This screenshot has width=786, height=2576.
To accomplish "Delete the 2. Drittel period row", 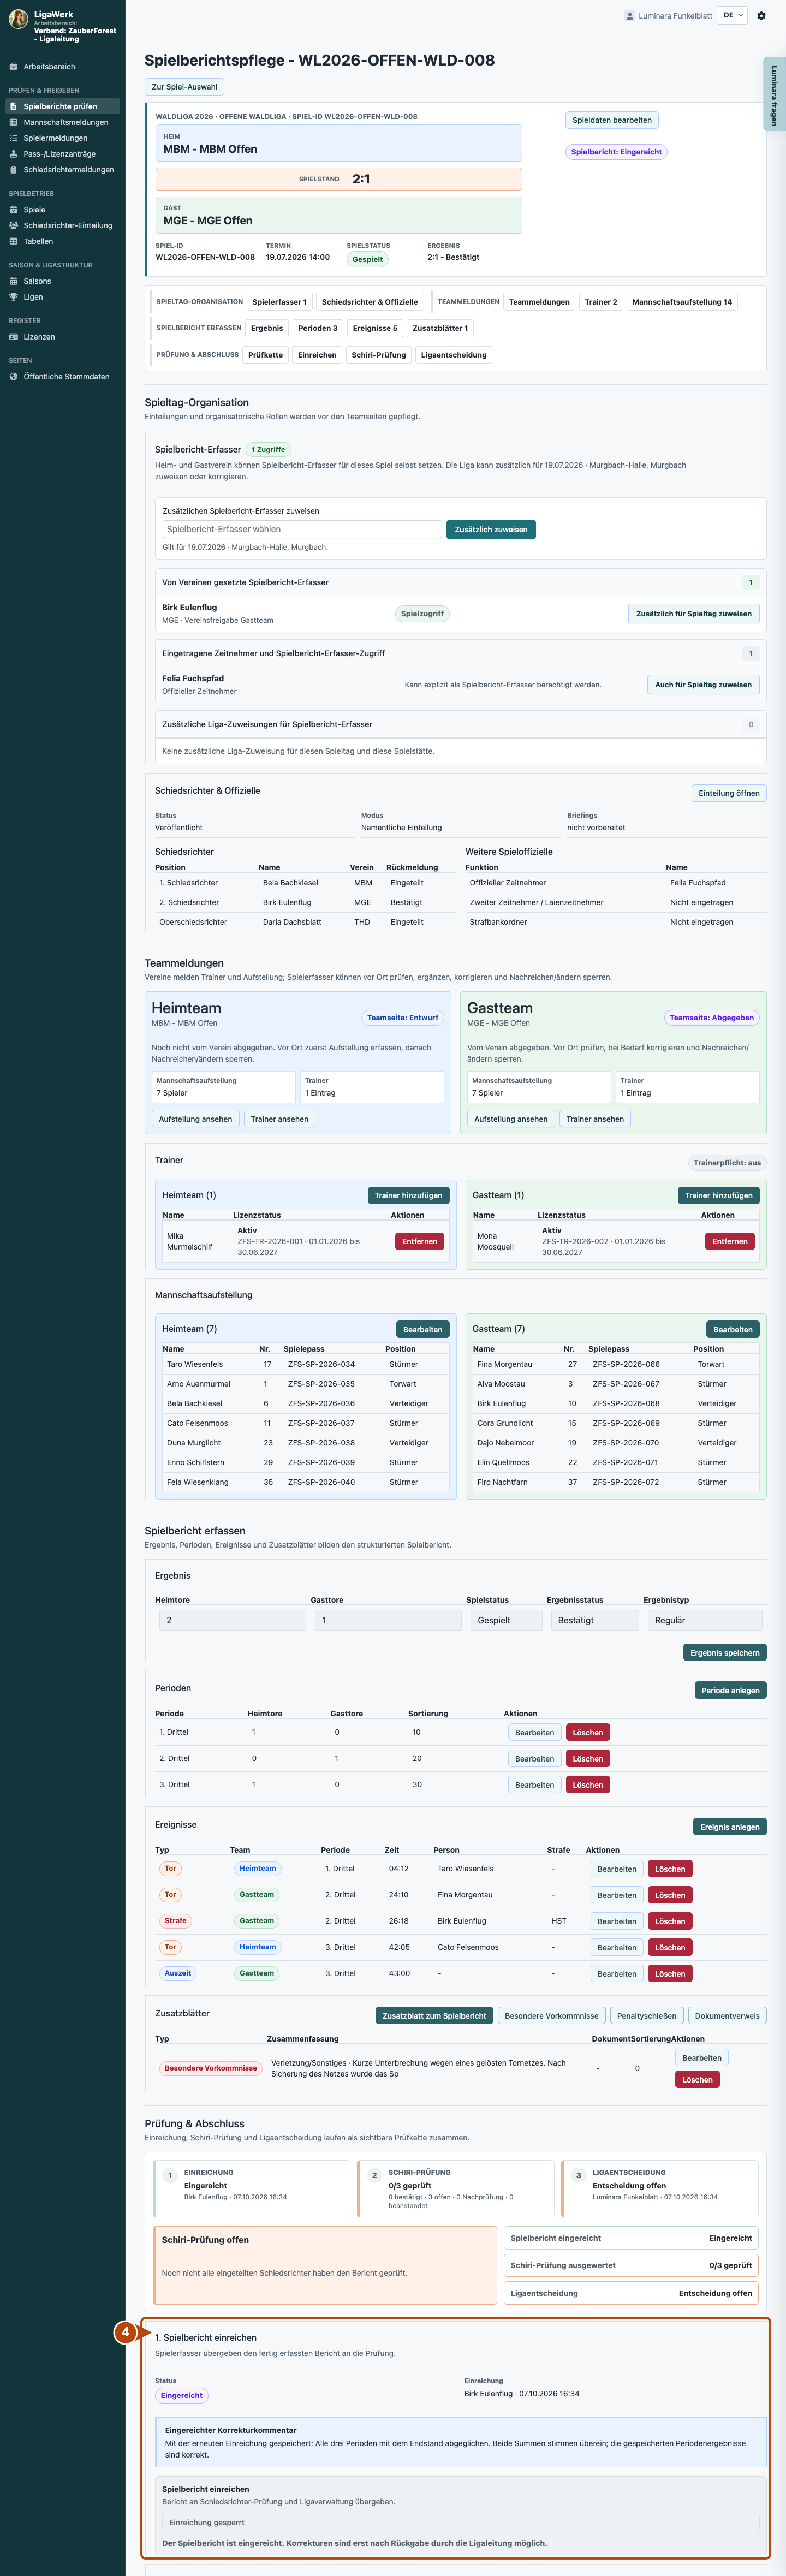I will coord(588,1759).
